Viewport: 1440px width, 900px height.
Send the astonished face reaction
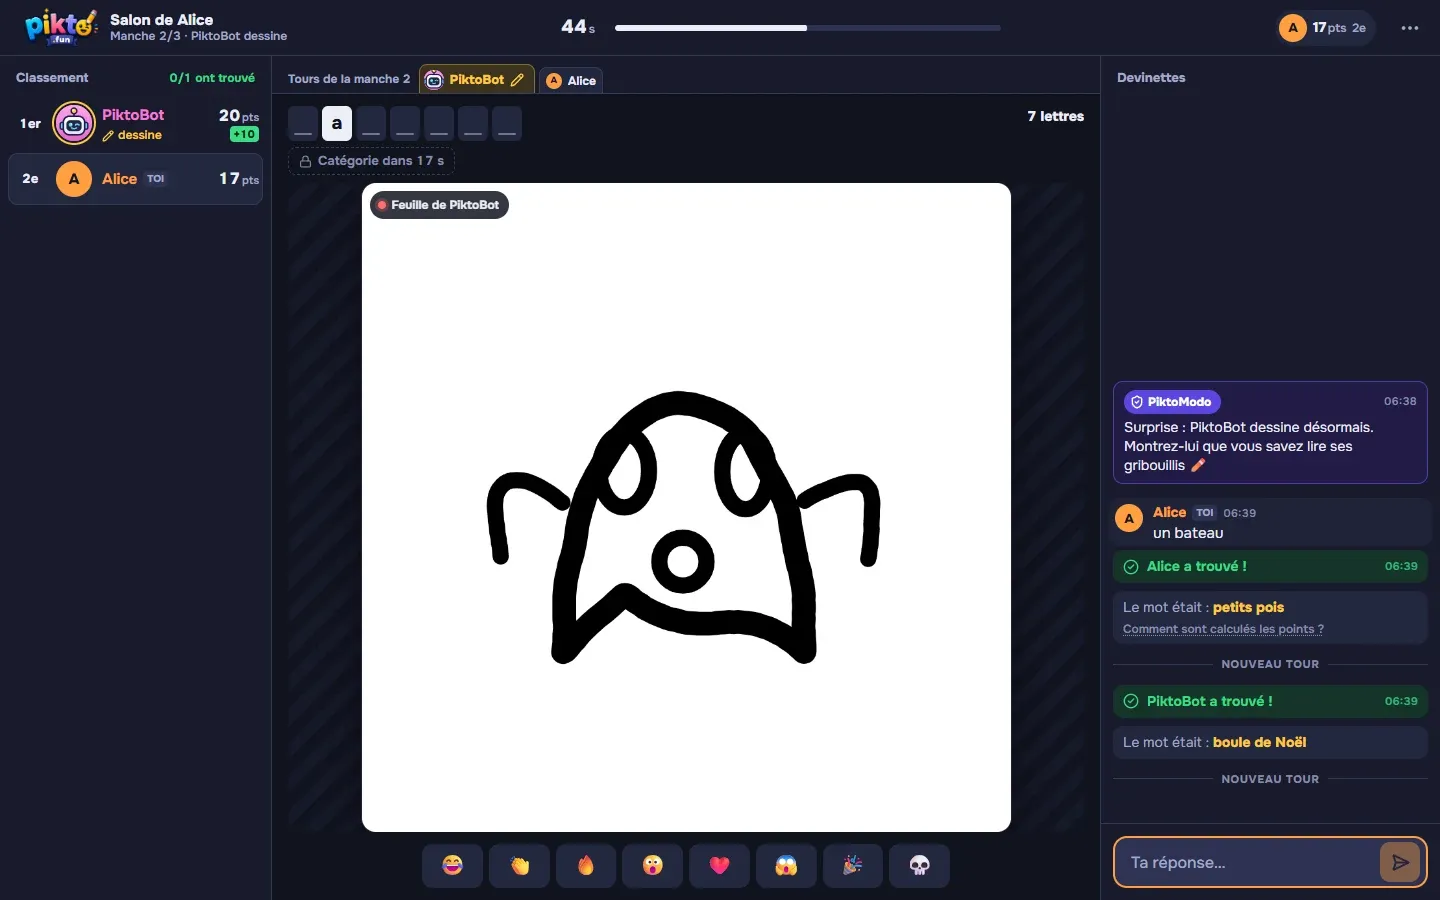(653, 865)
